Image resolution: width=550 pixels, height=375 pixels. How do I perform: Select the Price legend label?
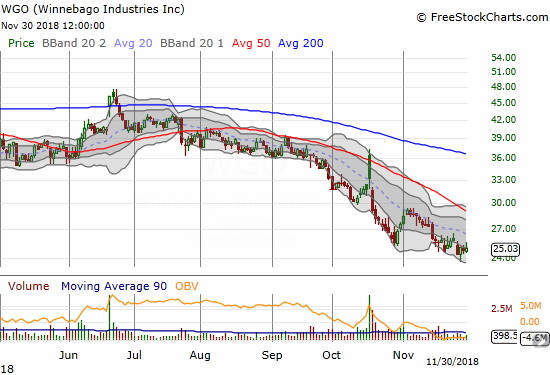point(21,43)
